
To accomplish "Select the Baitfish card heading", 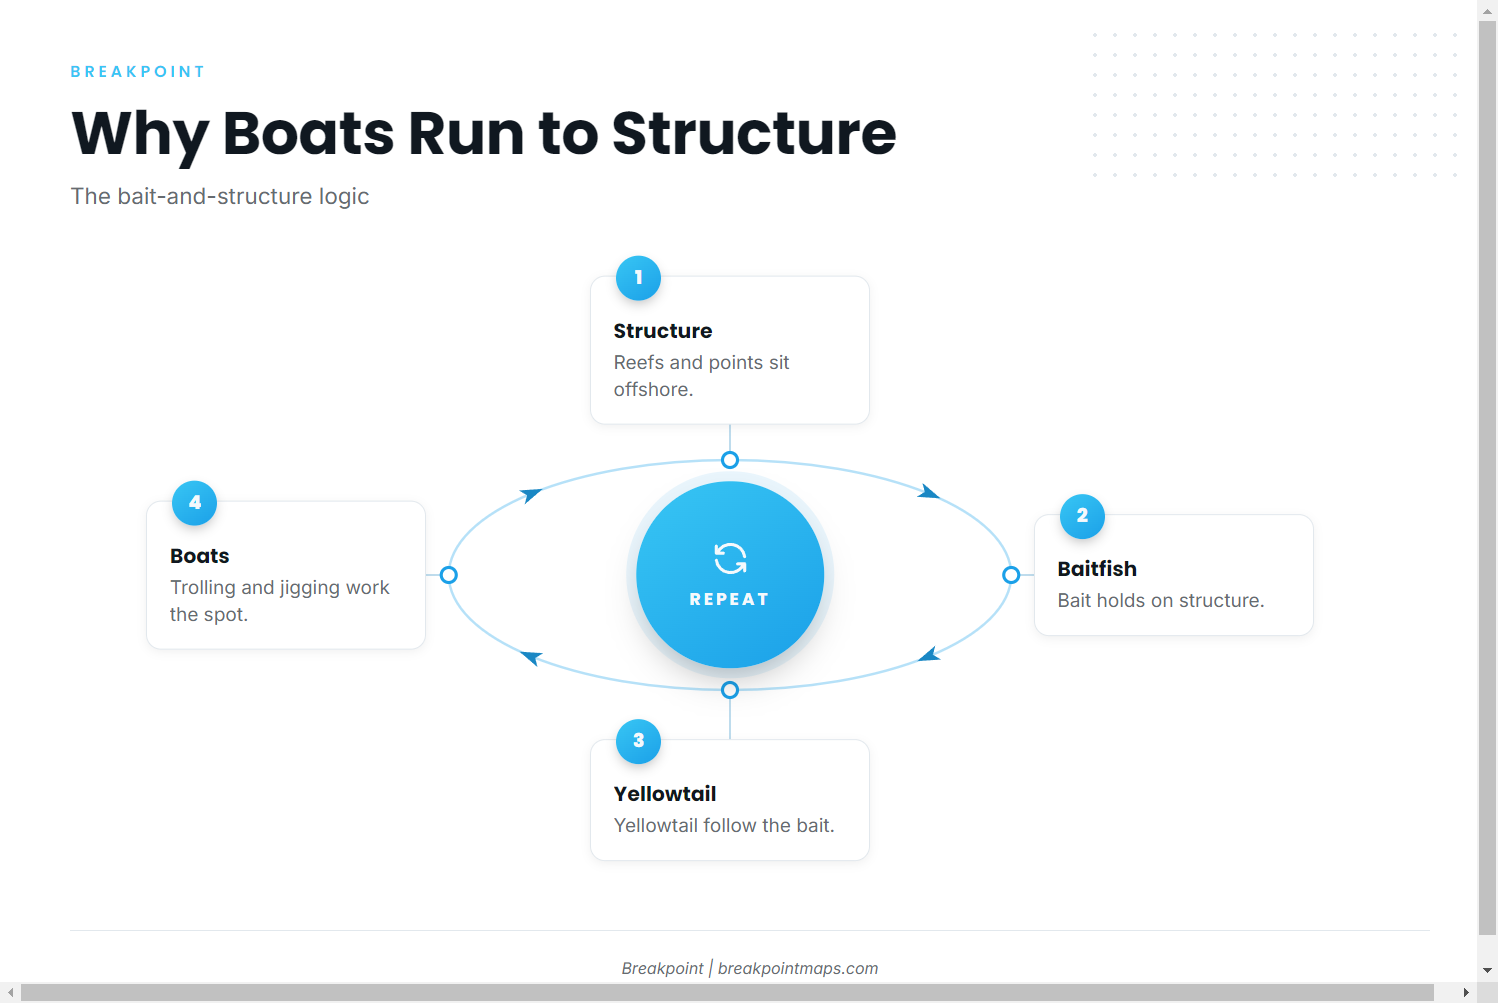I will (1097, 569).
